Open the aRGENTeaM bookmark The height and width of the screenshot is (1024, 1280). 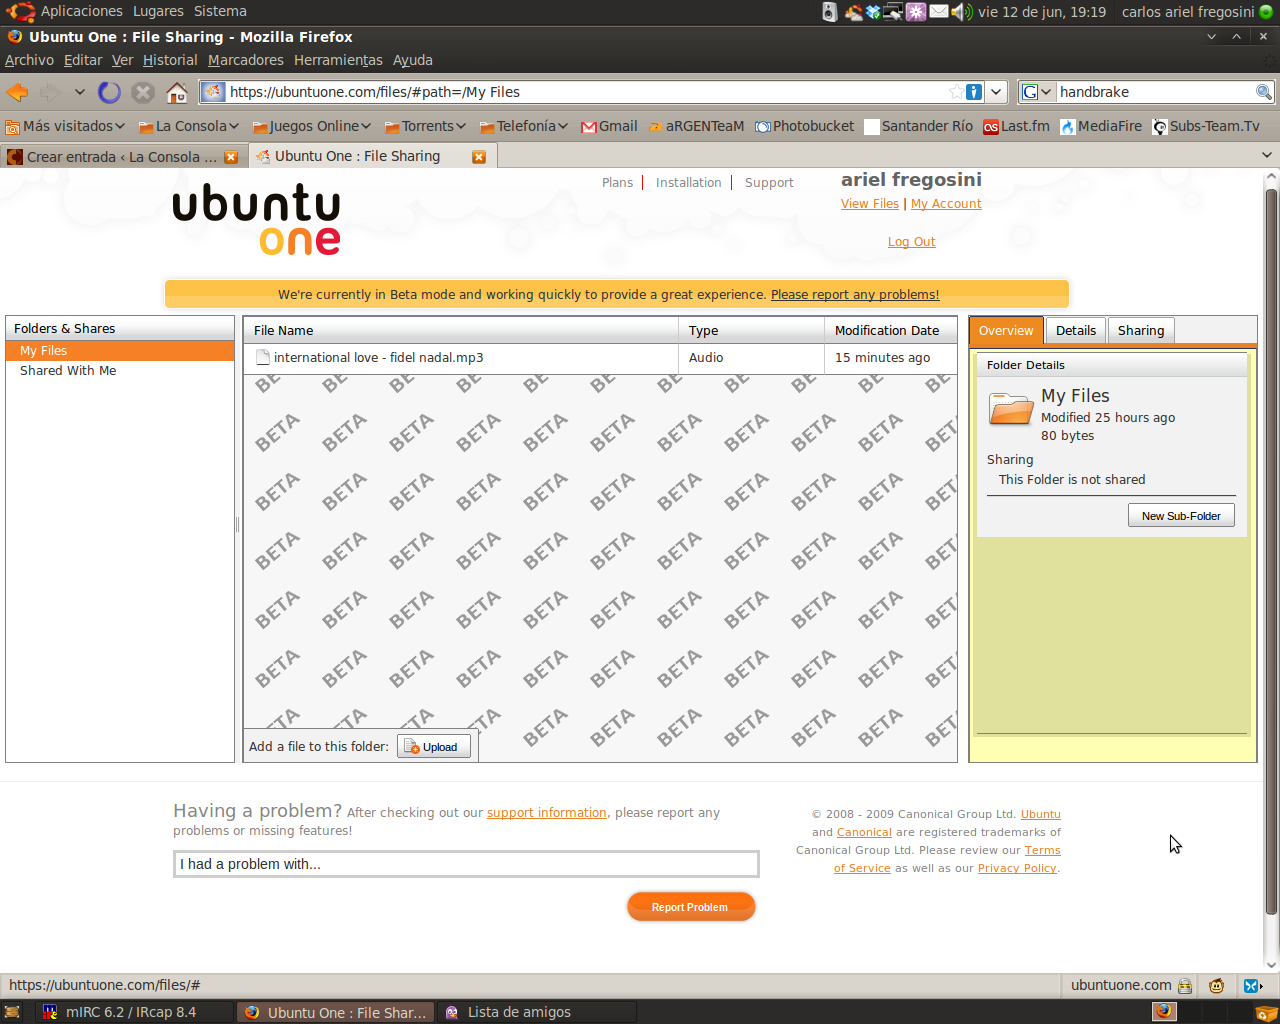coord(696,126)
